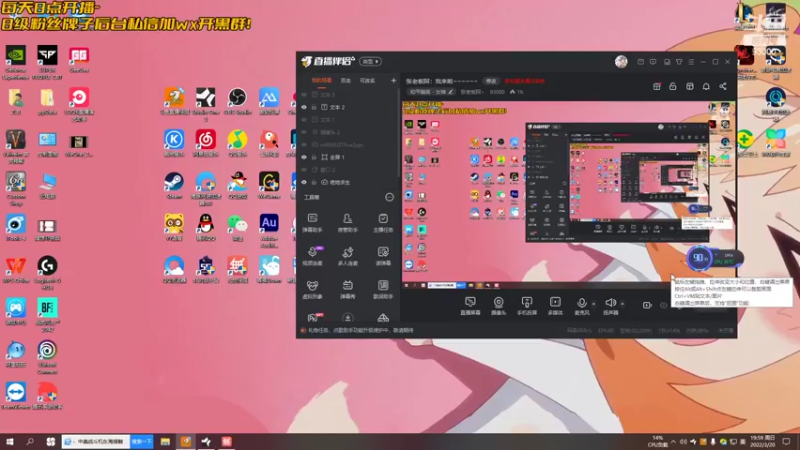Open the notification bell
Image resolution: width=800 pixels, height=450 pixels.
pos(706,86)
